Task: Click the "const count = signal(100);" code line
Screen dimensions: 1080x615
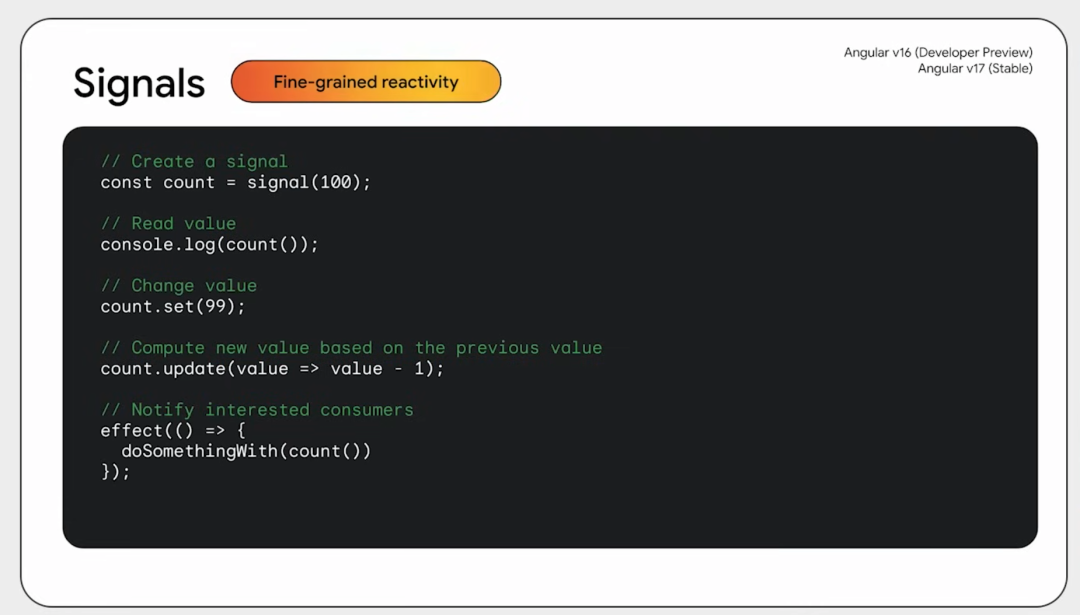Action: (x=235, y=183)
